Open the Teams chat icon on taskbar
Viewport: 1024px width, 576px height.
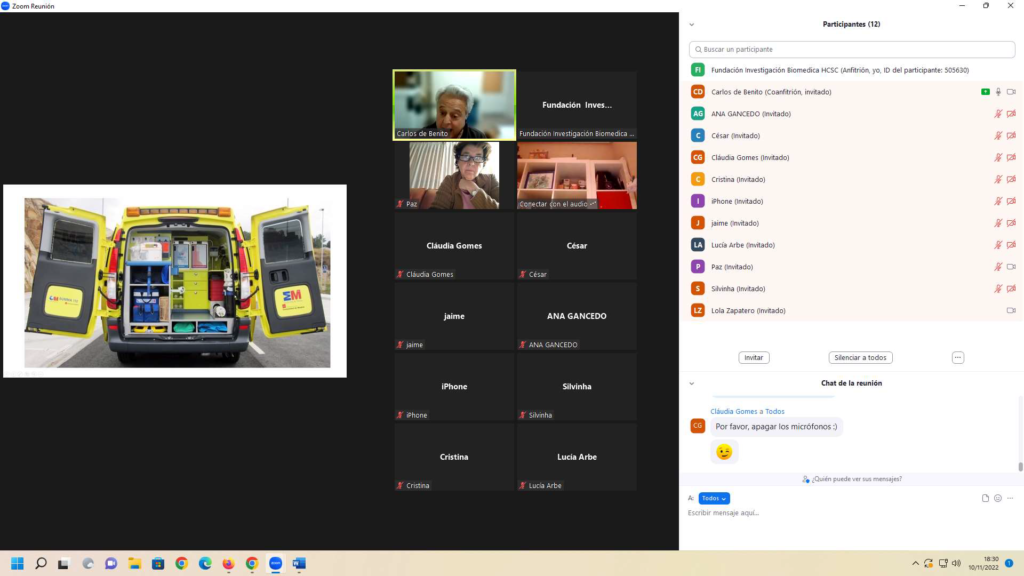tap(111, 563)
